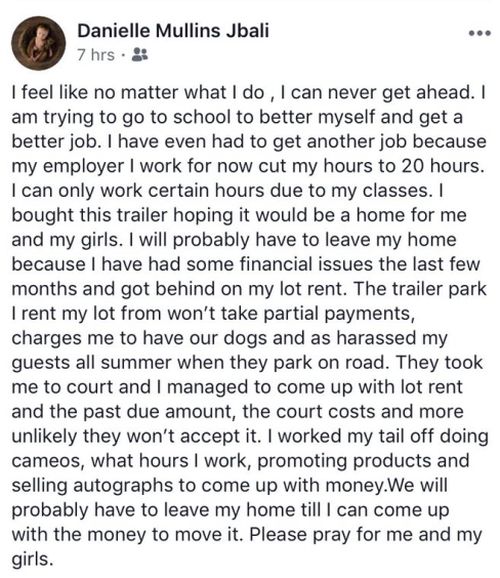Viewport: 500px width, 578px height.
Task: Click the 7 hrs post timestamp
Action: click(x=96, y=55)
